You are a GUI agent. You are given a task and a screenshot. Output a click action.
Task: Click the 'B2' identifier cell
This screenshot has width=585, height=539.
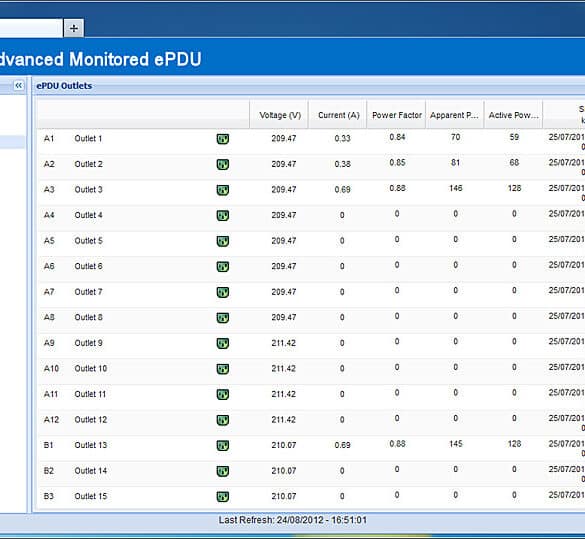click(49, 471)
